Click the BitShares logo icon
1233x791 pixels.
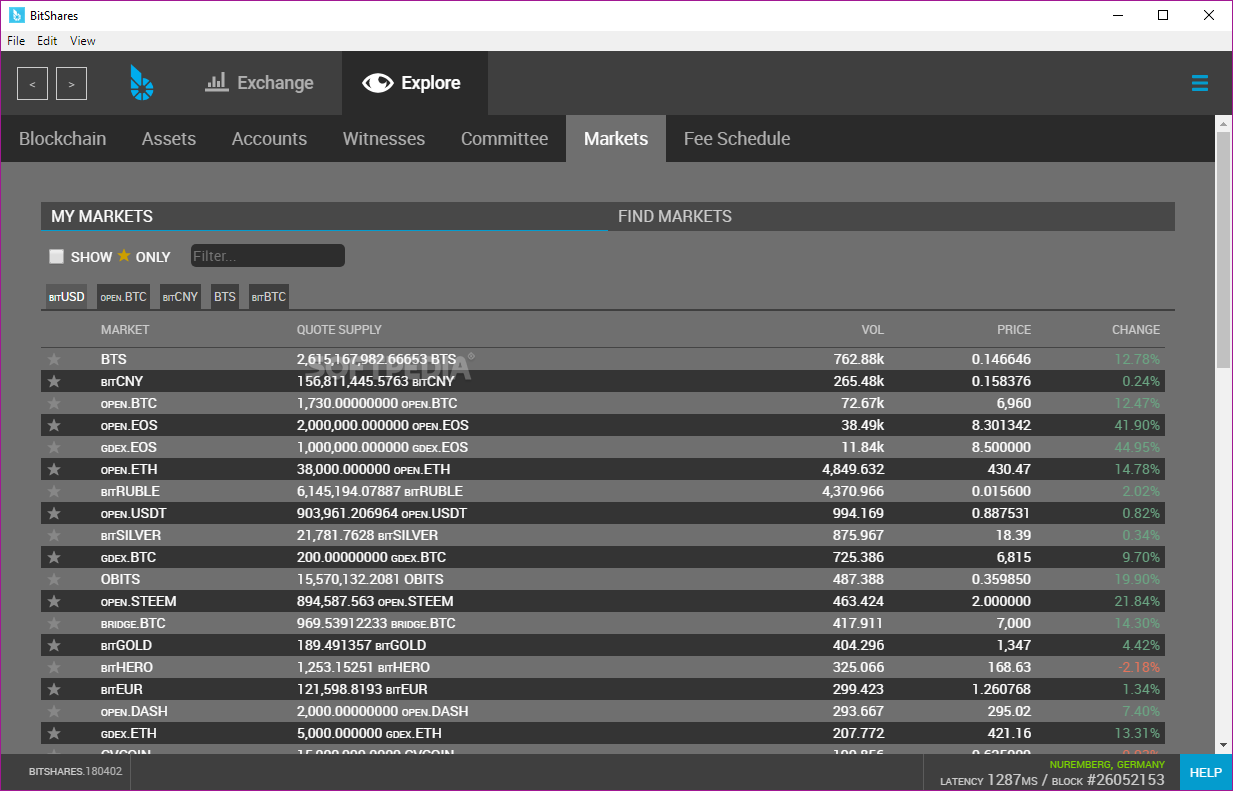point(142,83)
